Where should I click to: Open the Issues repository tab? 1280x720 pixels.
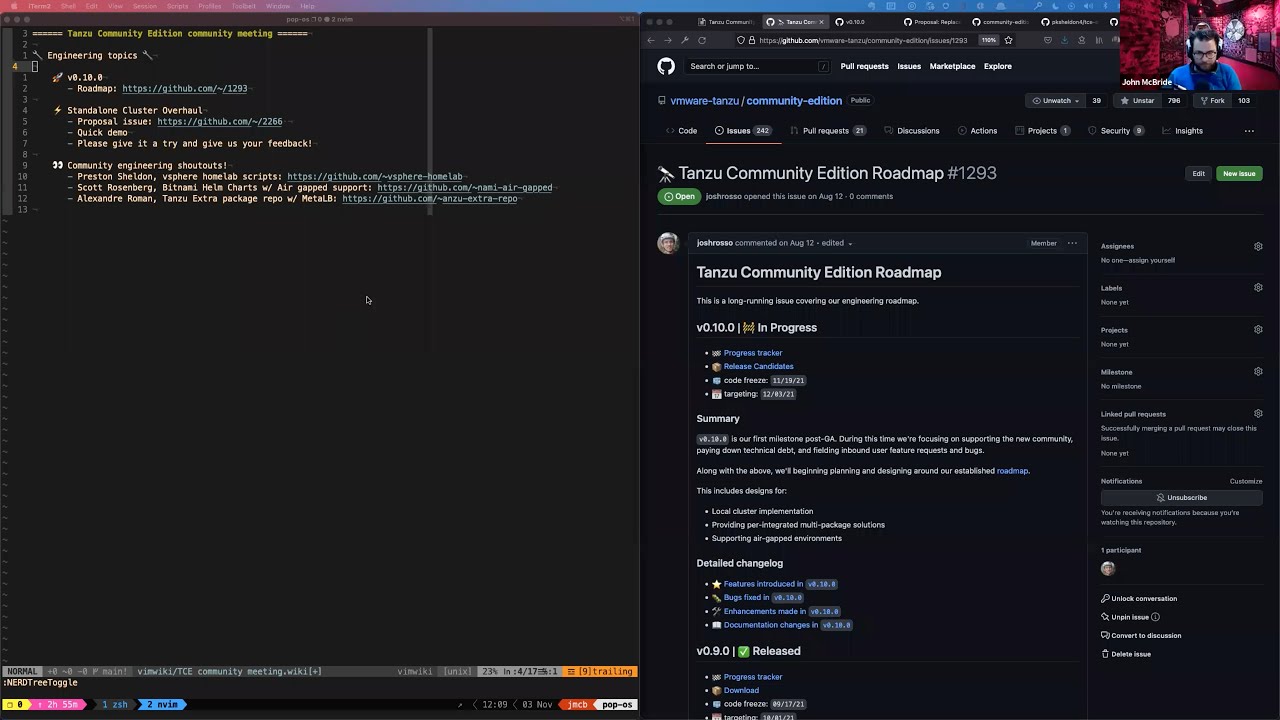(x=742, y=131)
